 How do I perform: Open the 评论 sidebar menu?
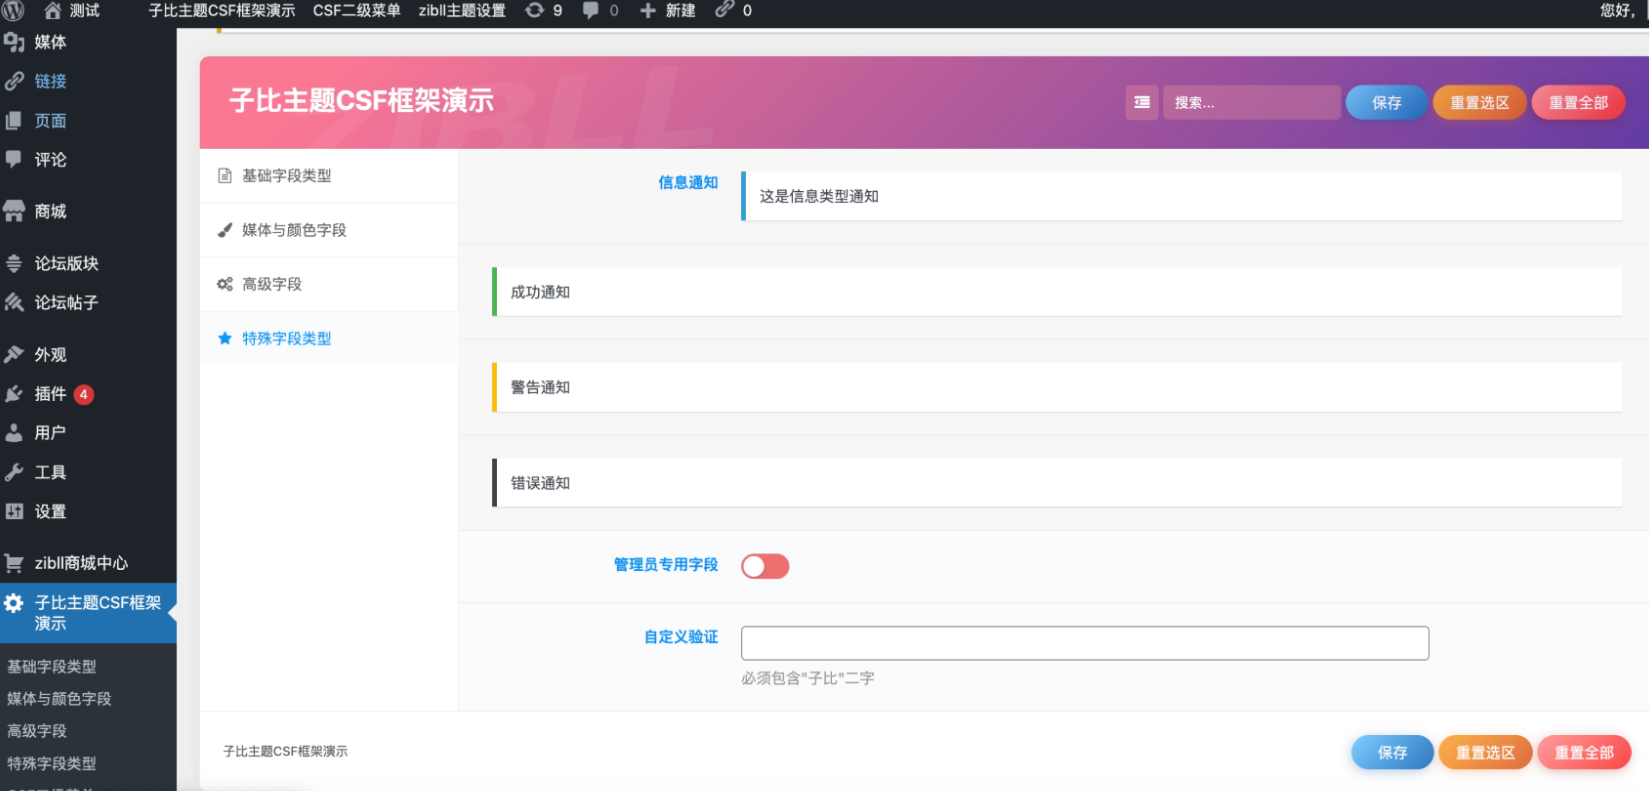pos(88,160)
